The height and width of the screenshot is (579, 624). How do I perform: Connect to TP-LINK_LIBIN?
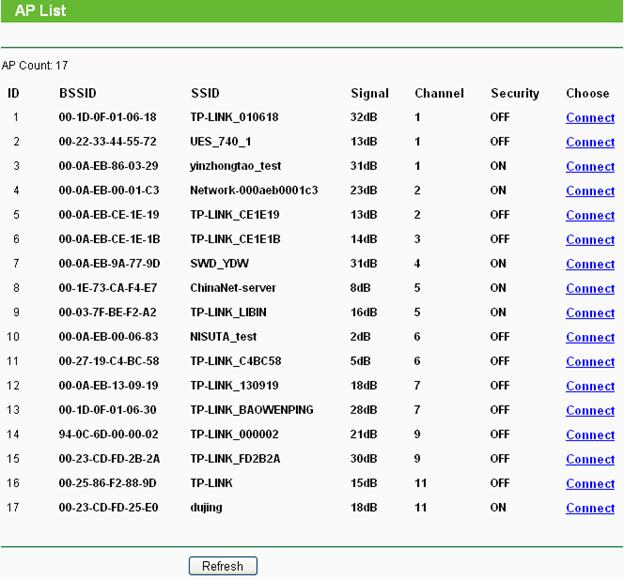click(590, 313)
